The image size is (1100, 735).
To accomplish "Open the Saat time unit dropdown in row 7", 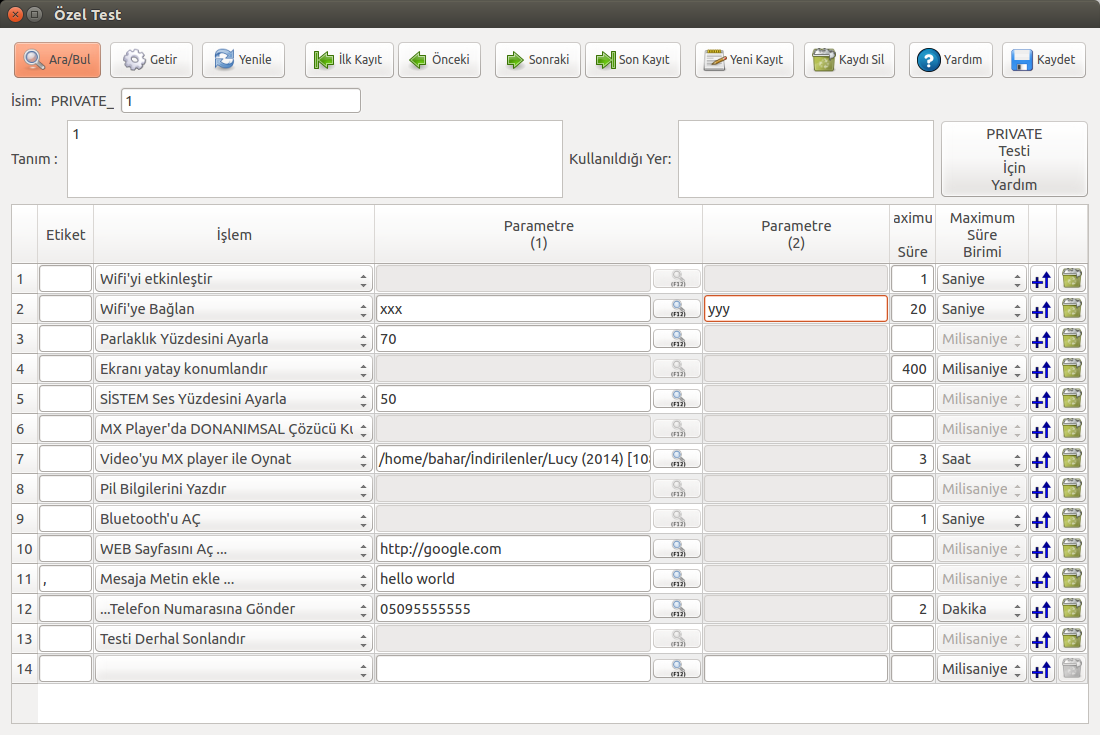I will tap(981, 459).
